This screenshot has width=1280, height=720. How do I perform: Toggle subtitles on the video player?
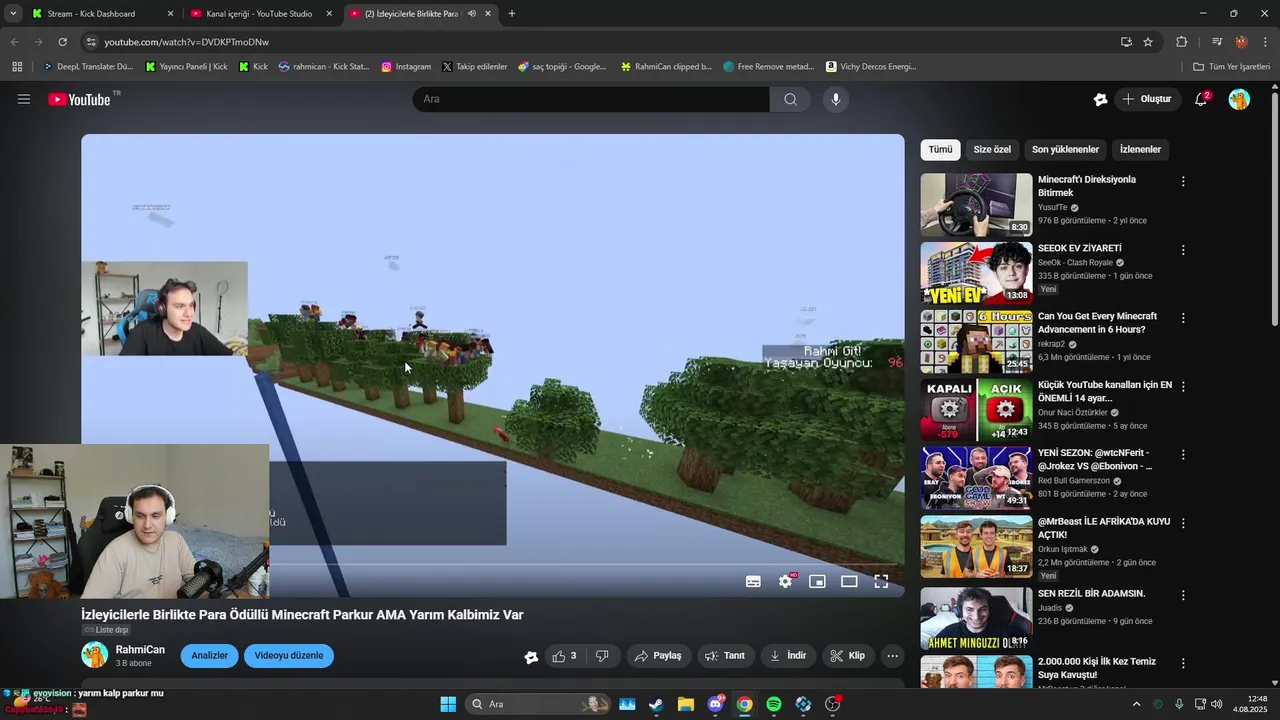753,581
